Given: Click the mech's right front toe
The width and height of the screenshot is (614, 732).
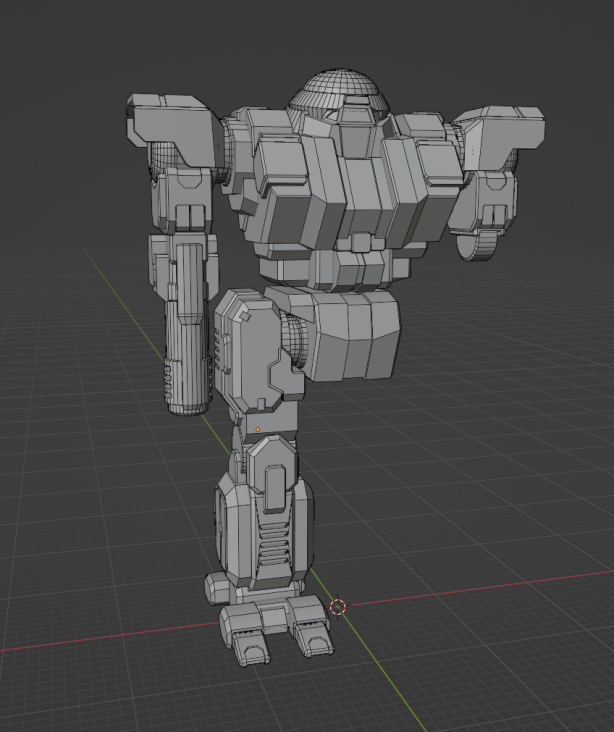Looking at the screenshot, I should [x=312, y=630].
